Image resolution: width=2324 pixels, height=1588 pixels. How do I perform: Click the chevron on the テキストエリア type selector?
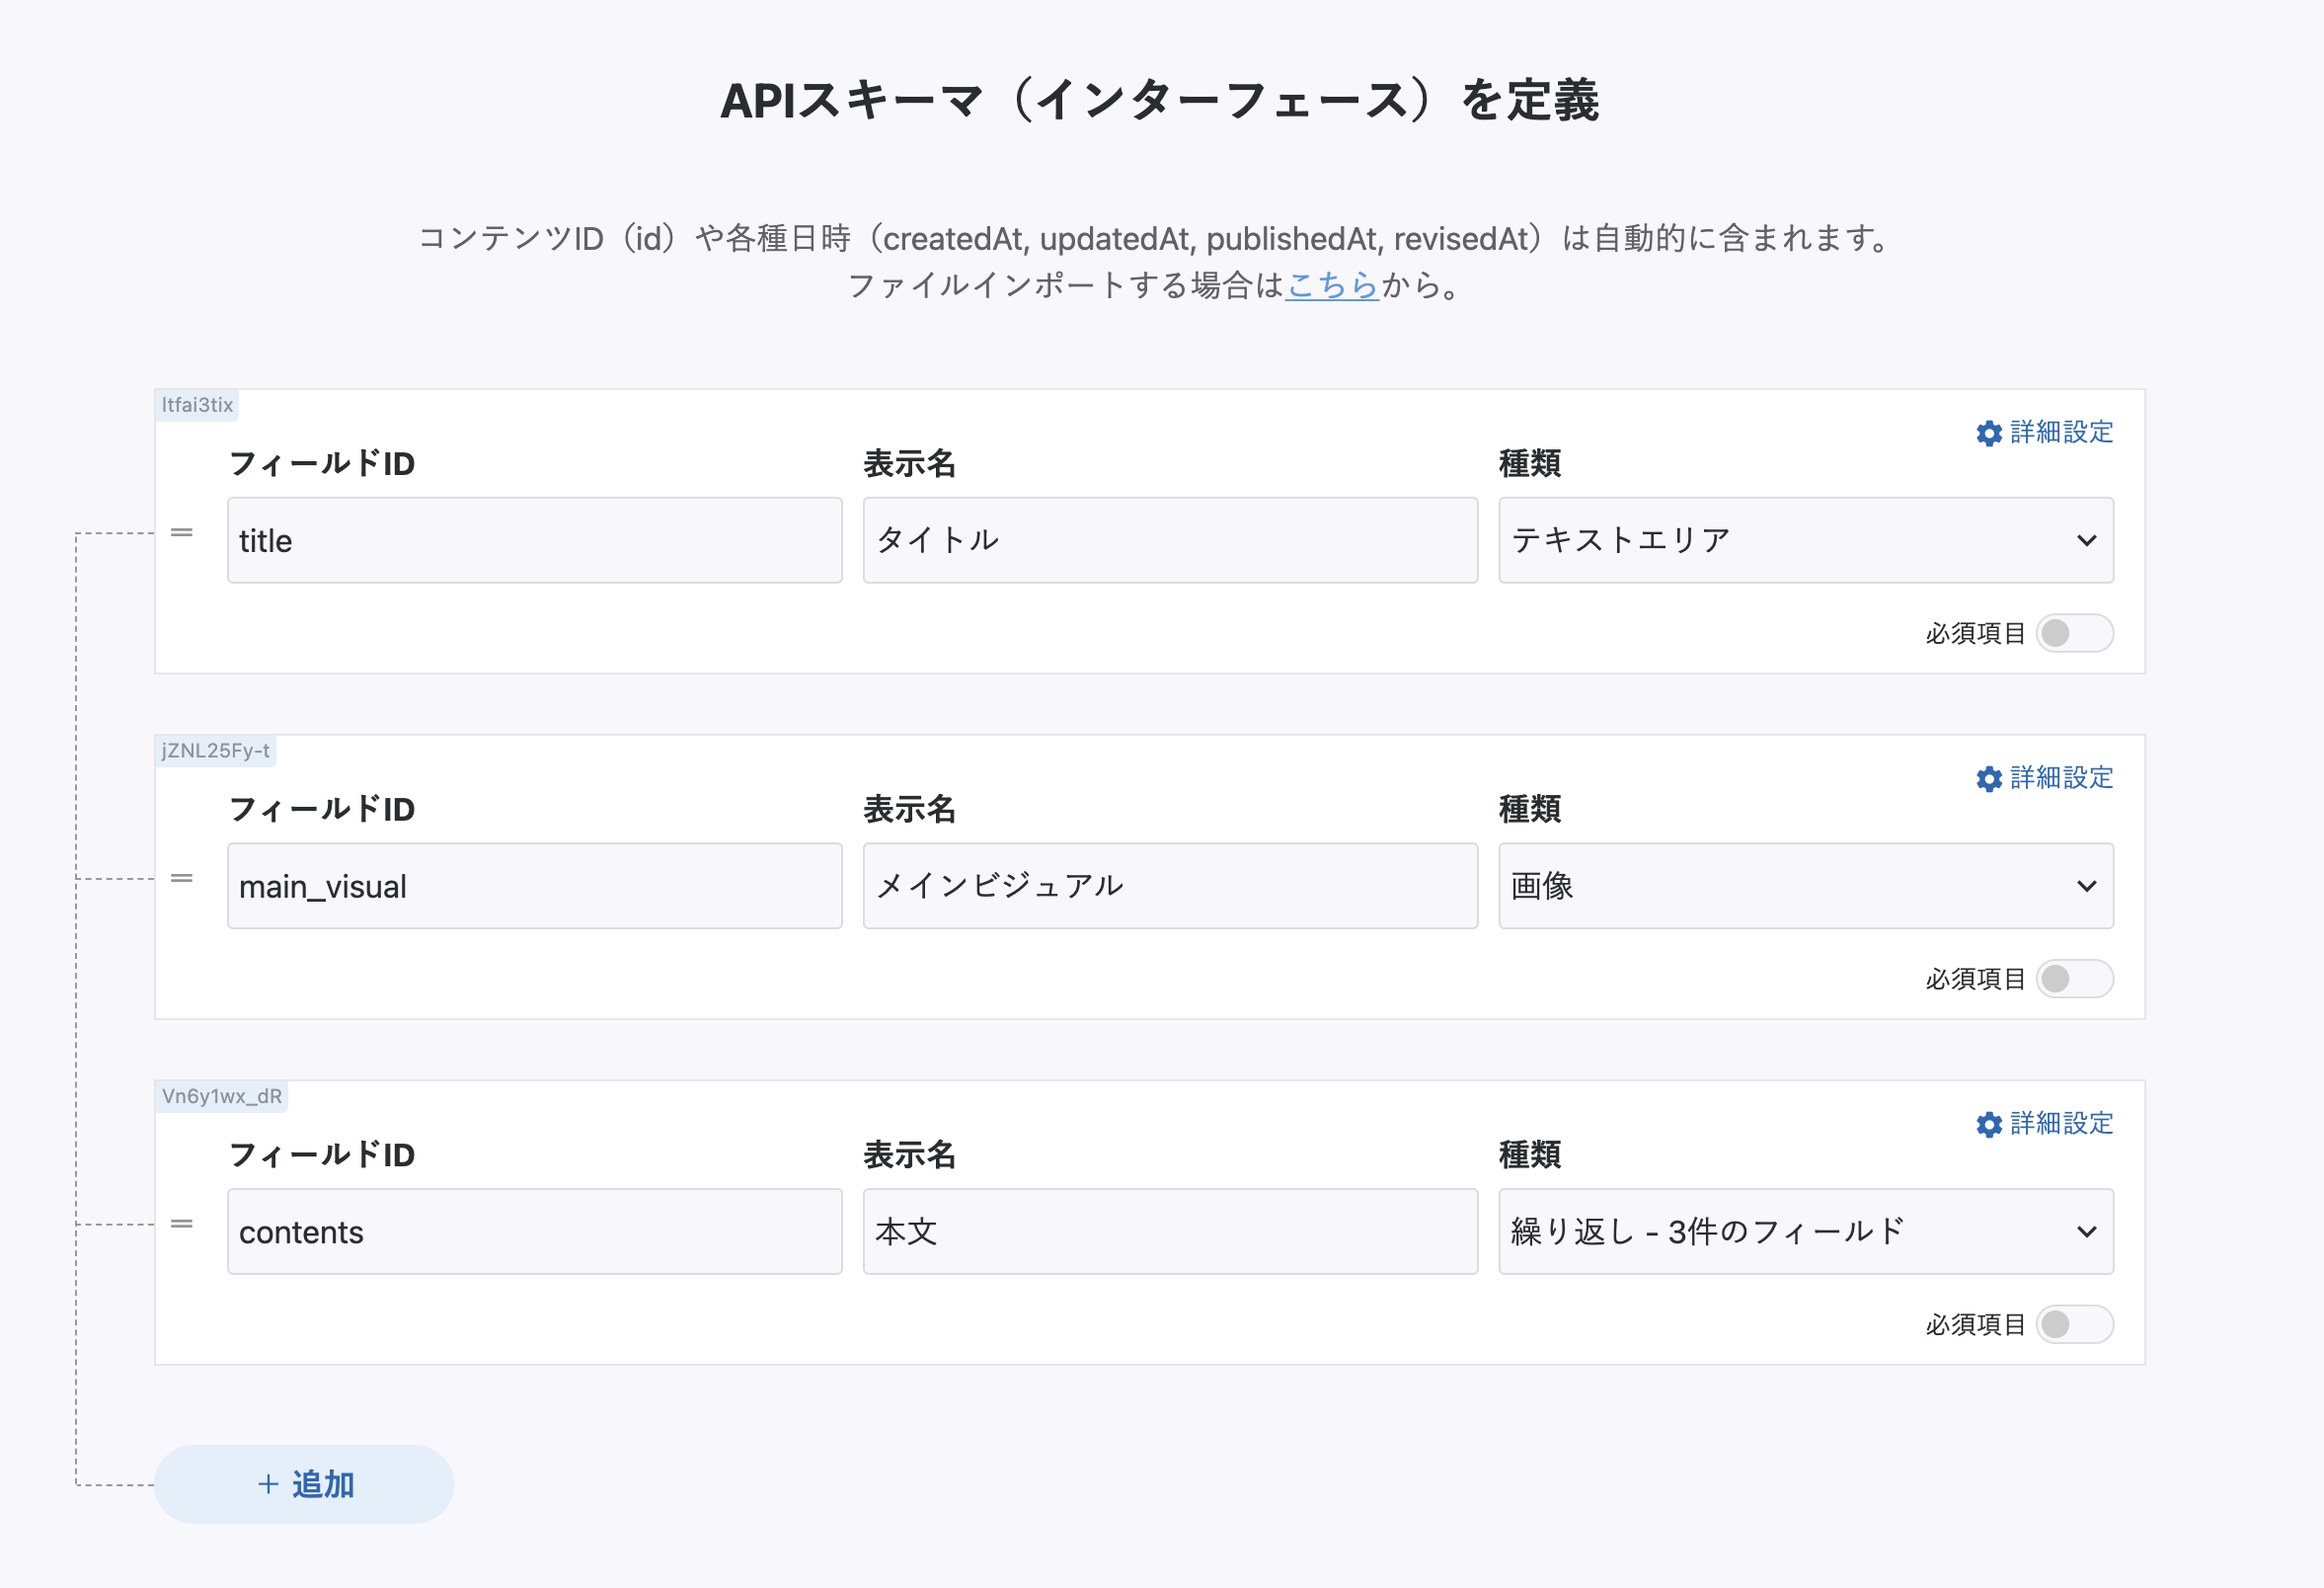2085,541
